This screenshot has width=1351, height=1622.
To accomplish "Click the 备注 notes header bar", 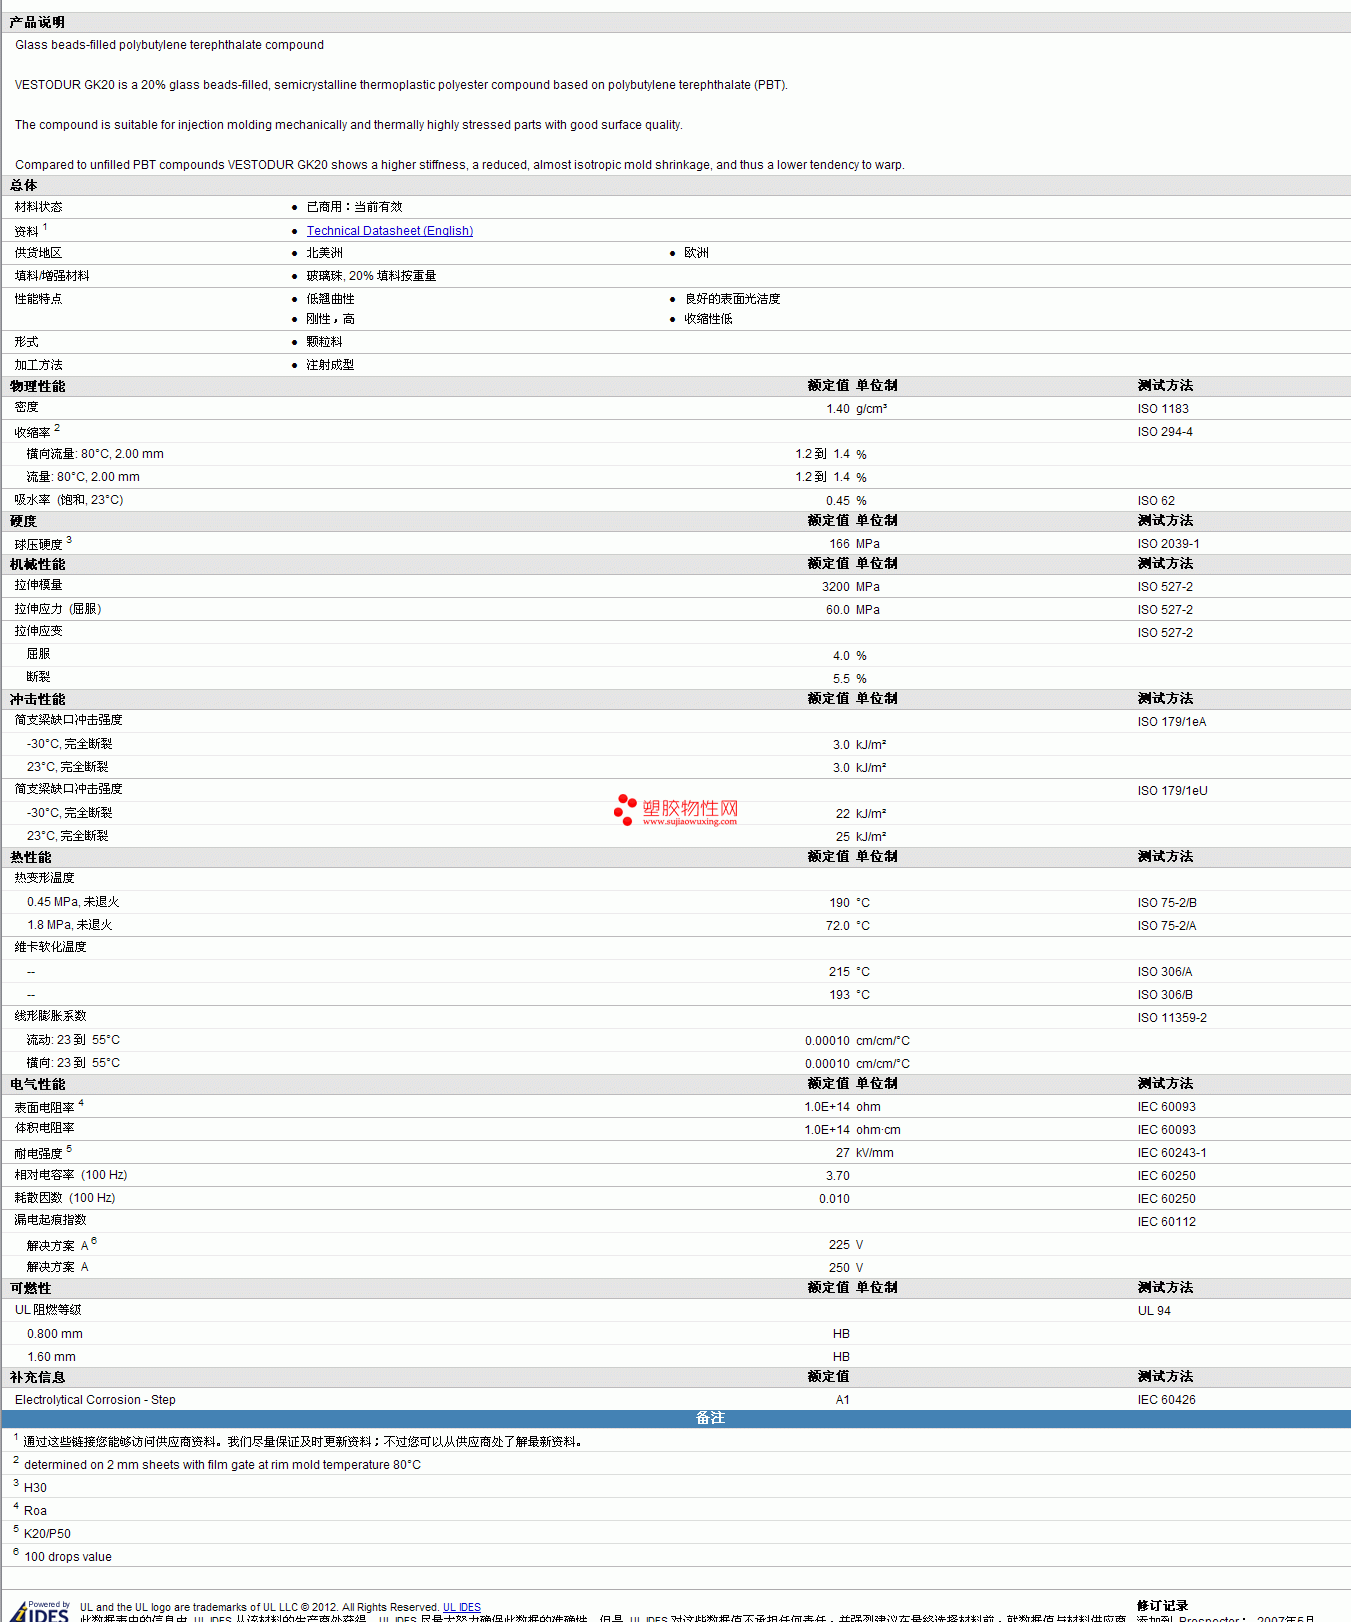I will pos(676,1418).
